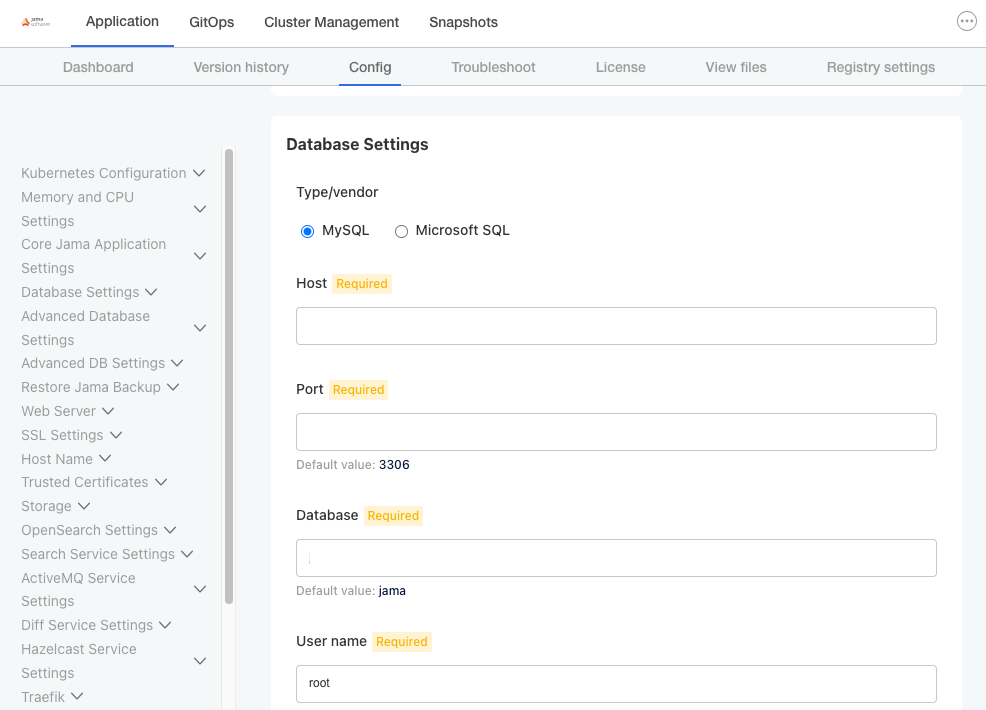
Task: Open the GitOps top tab
Action: tap(211, 22)
